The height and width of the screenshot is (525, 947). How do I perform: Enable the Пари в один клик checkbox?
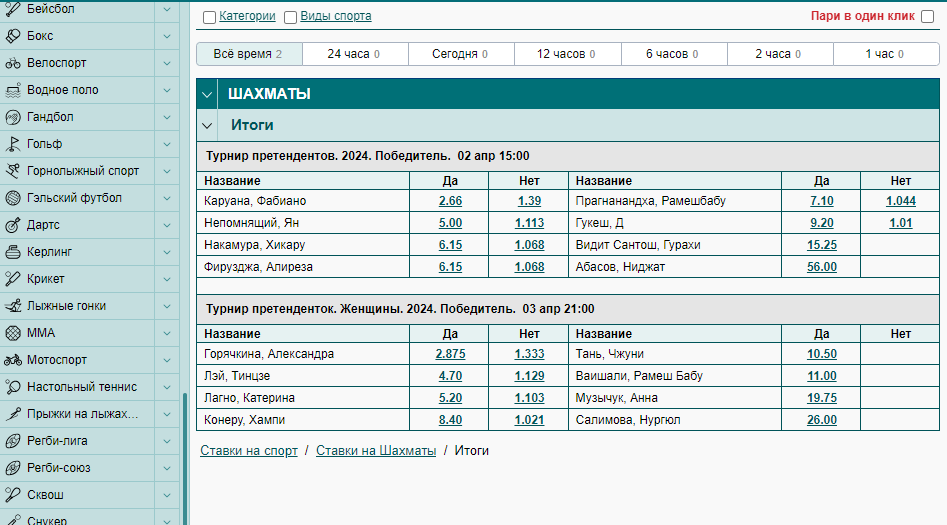[928, 17]
